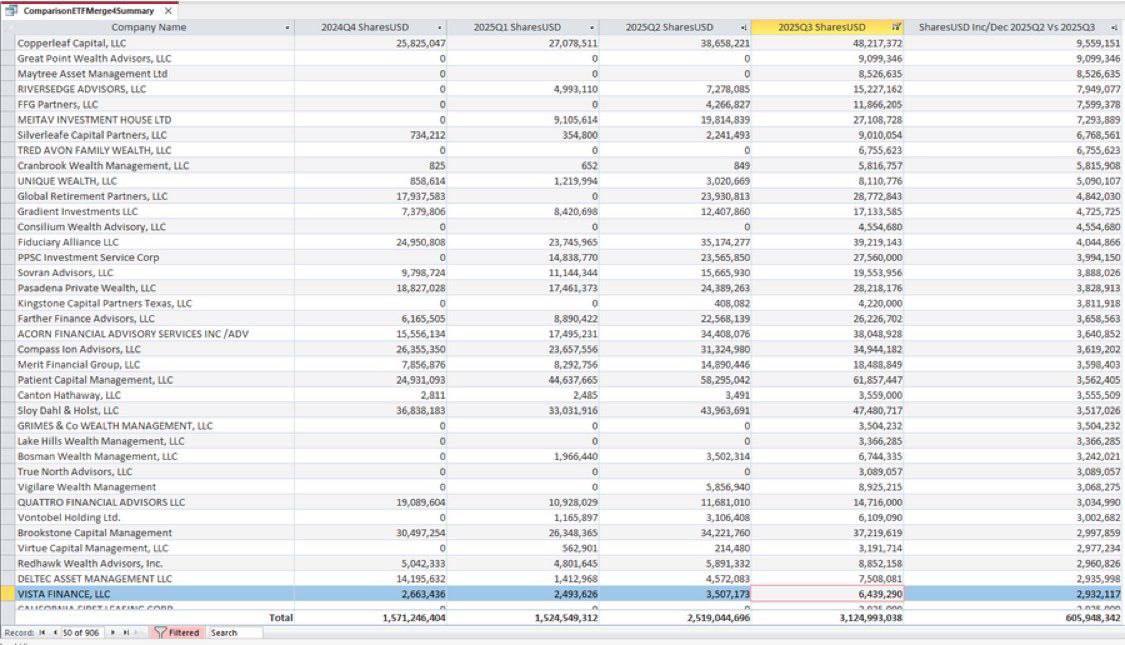The width and height of the screenshot is (1125, 645).
Task: Click the current record number field
Action: [81, 633]
